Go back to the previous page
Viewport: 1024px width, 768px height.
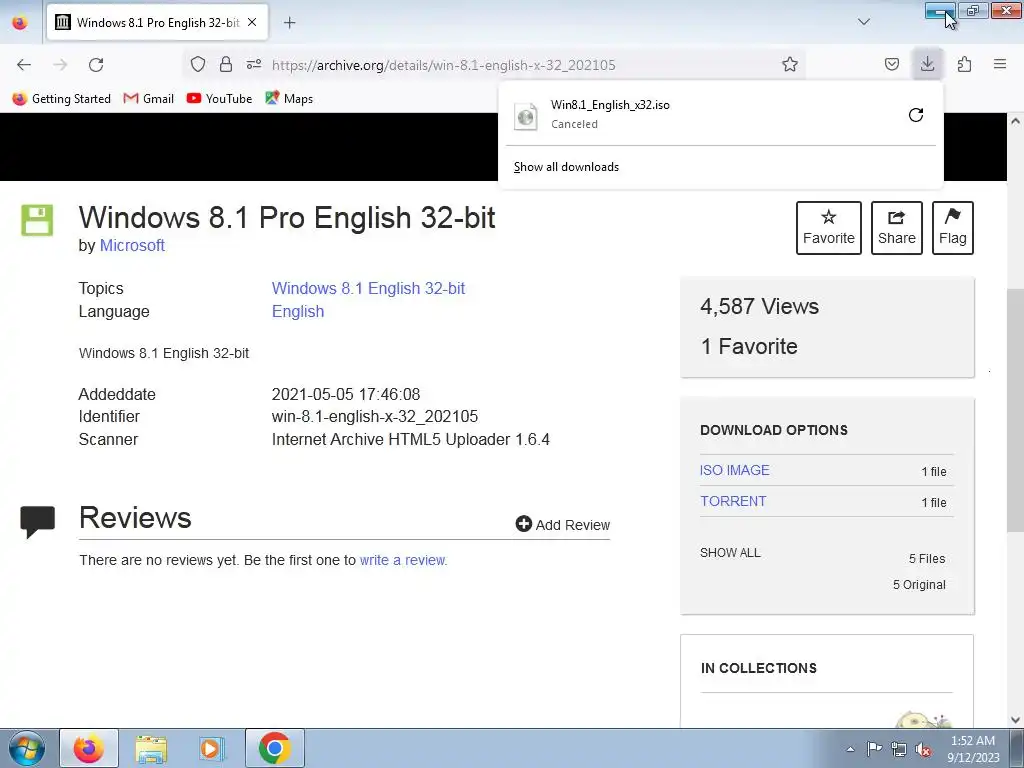[x=24, y=65]
